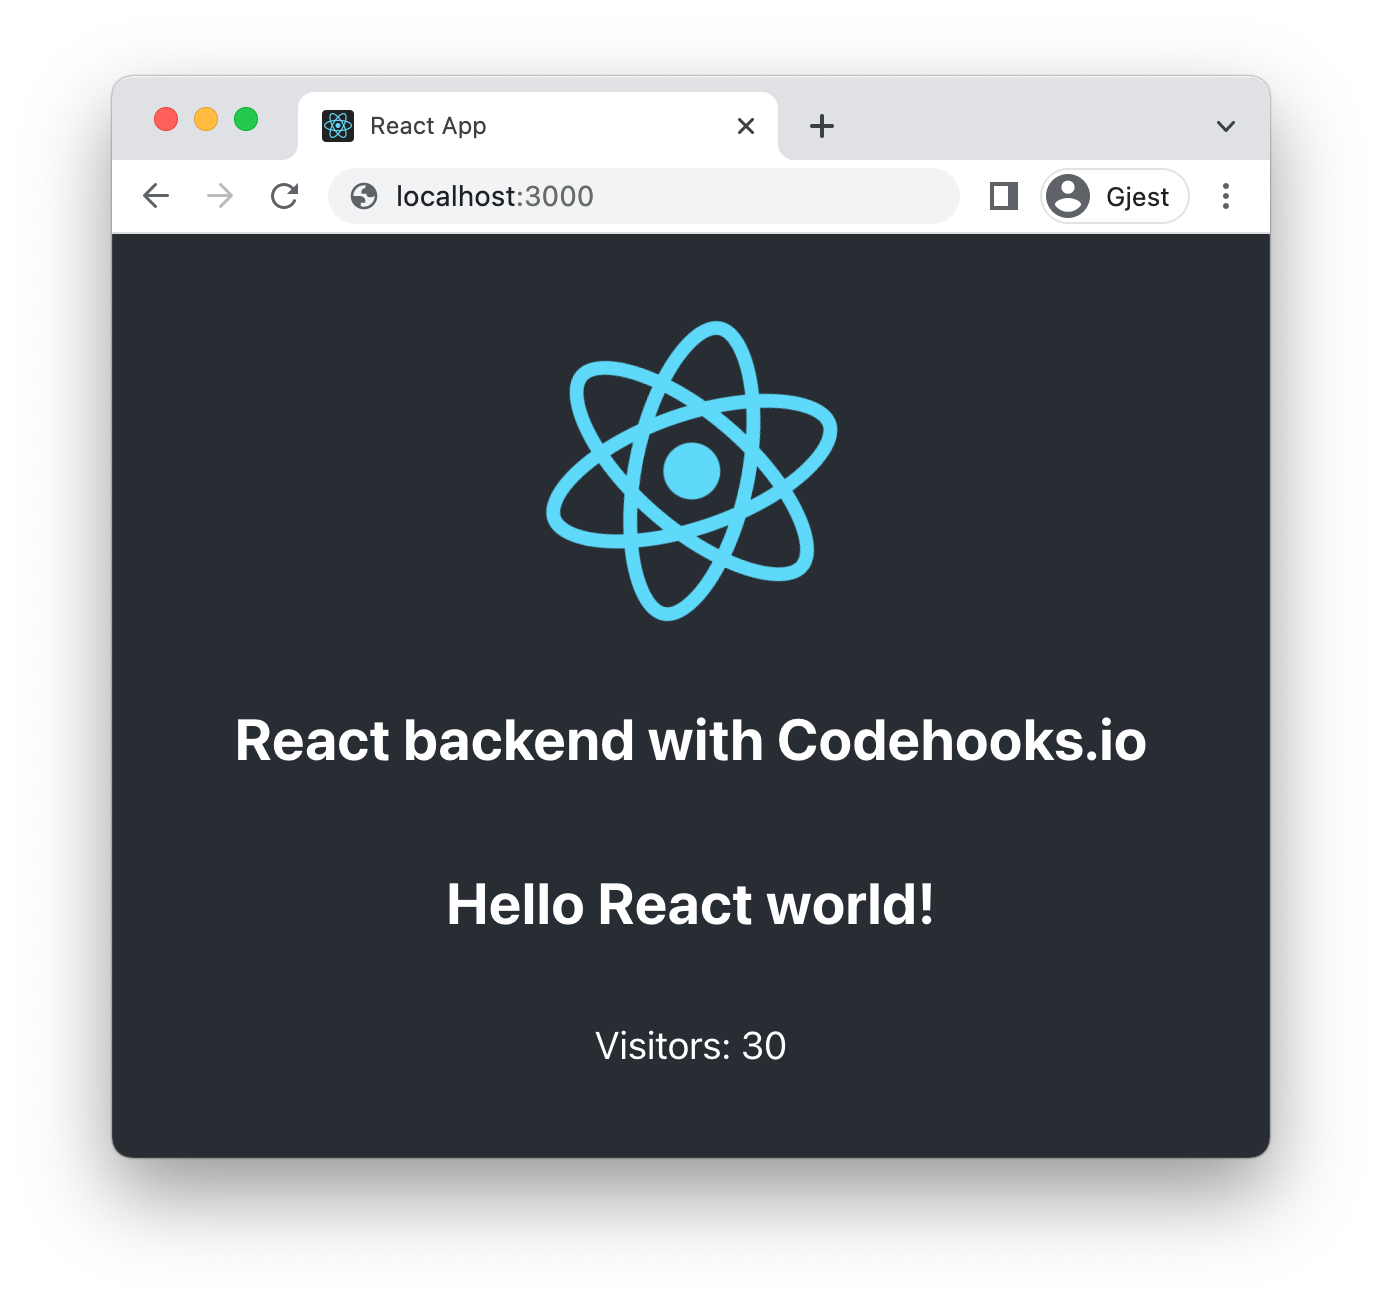Screen dimensions: 1382x1306
Task: Open the Gjest profile button
Action: tap(1115, 196)
